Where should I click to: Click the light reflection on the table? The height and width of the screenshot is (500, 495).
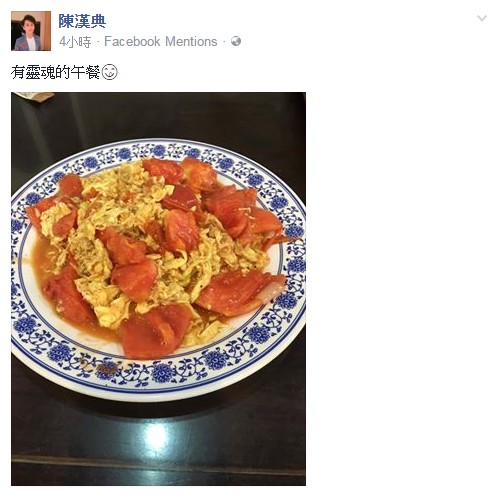pyautogui.click(x=156, y=437)
